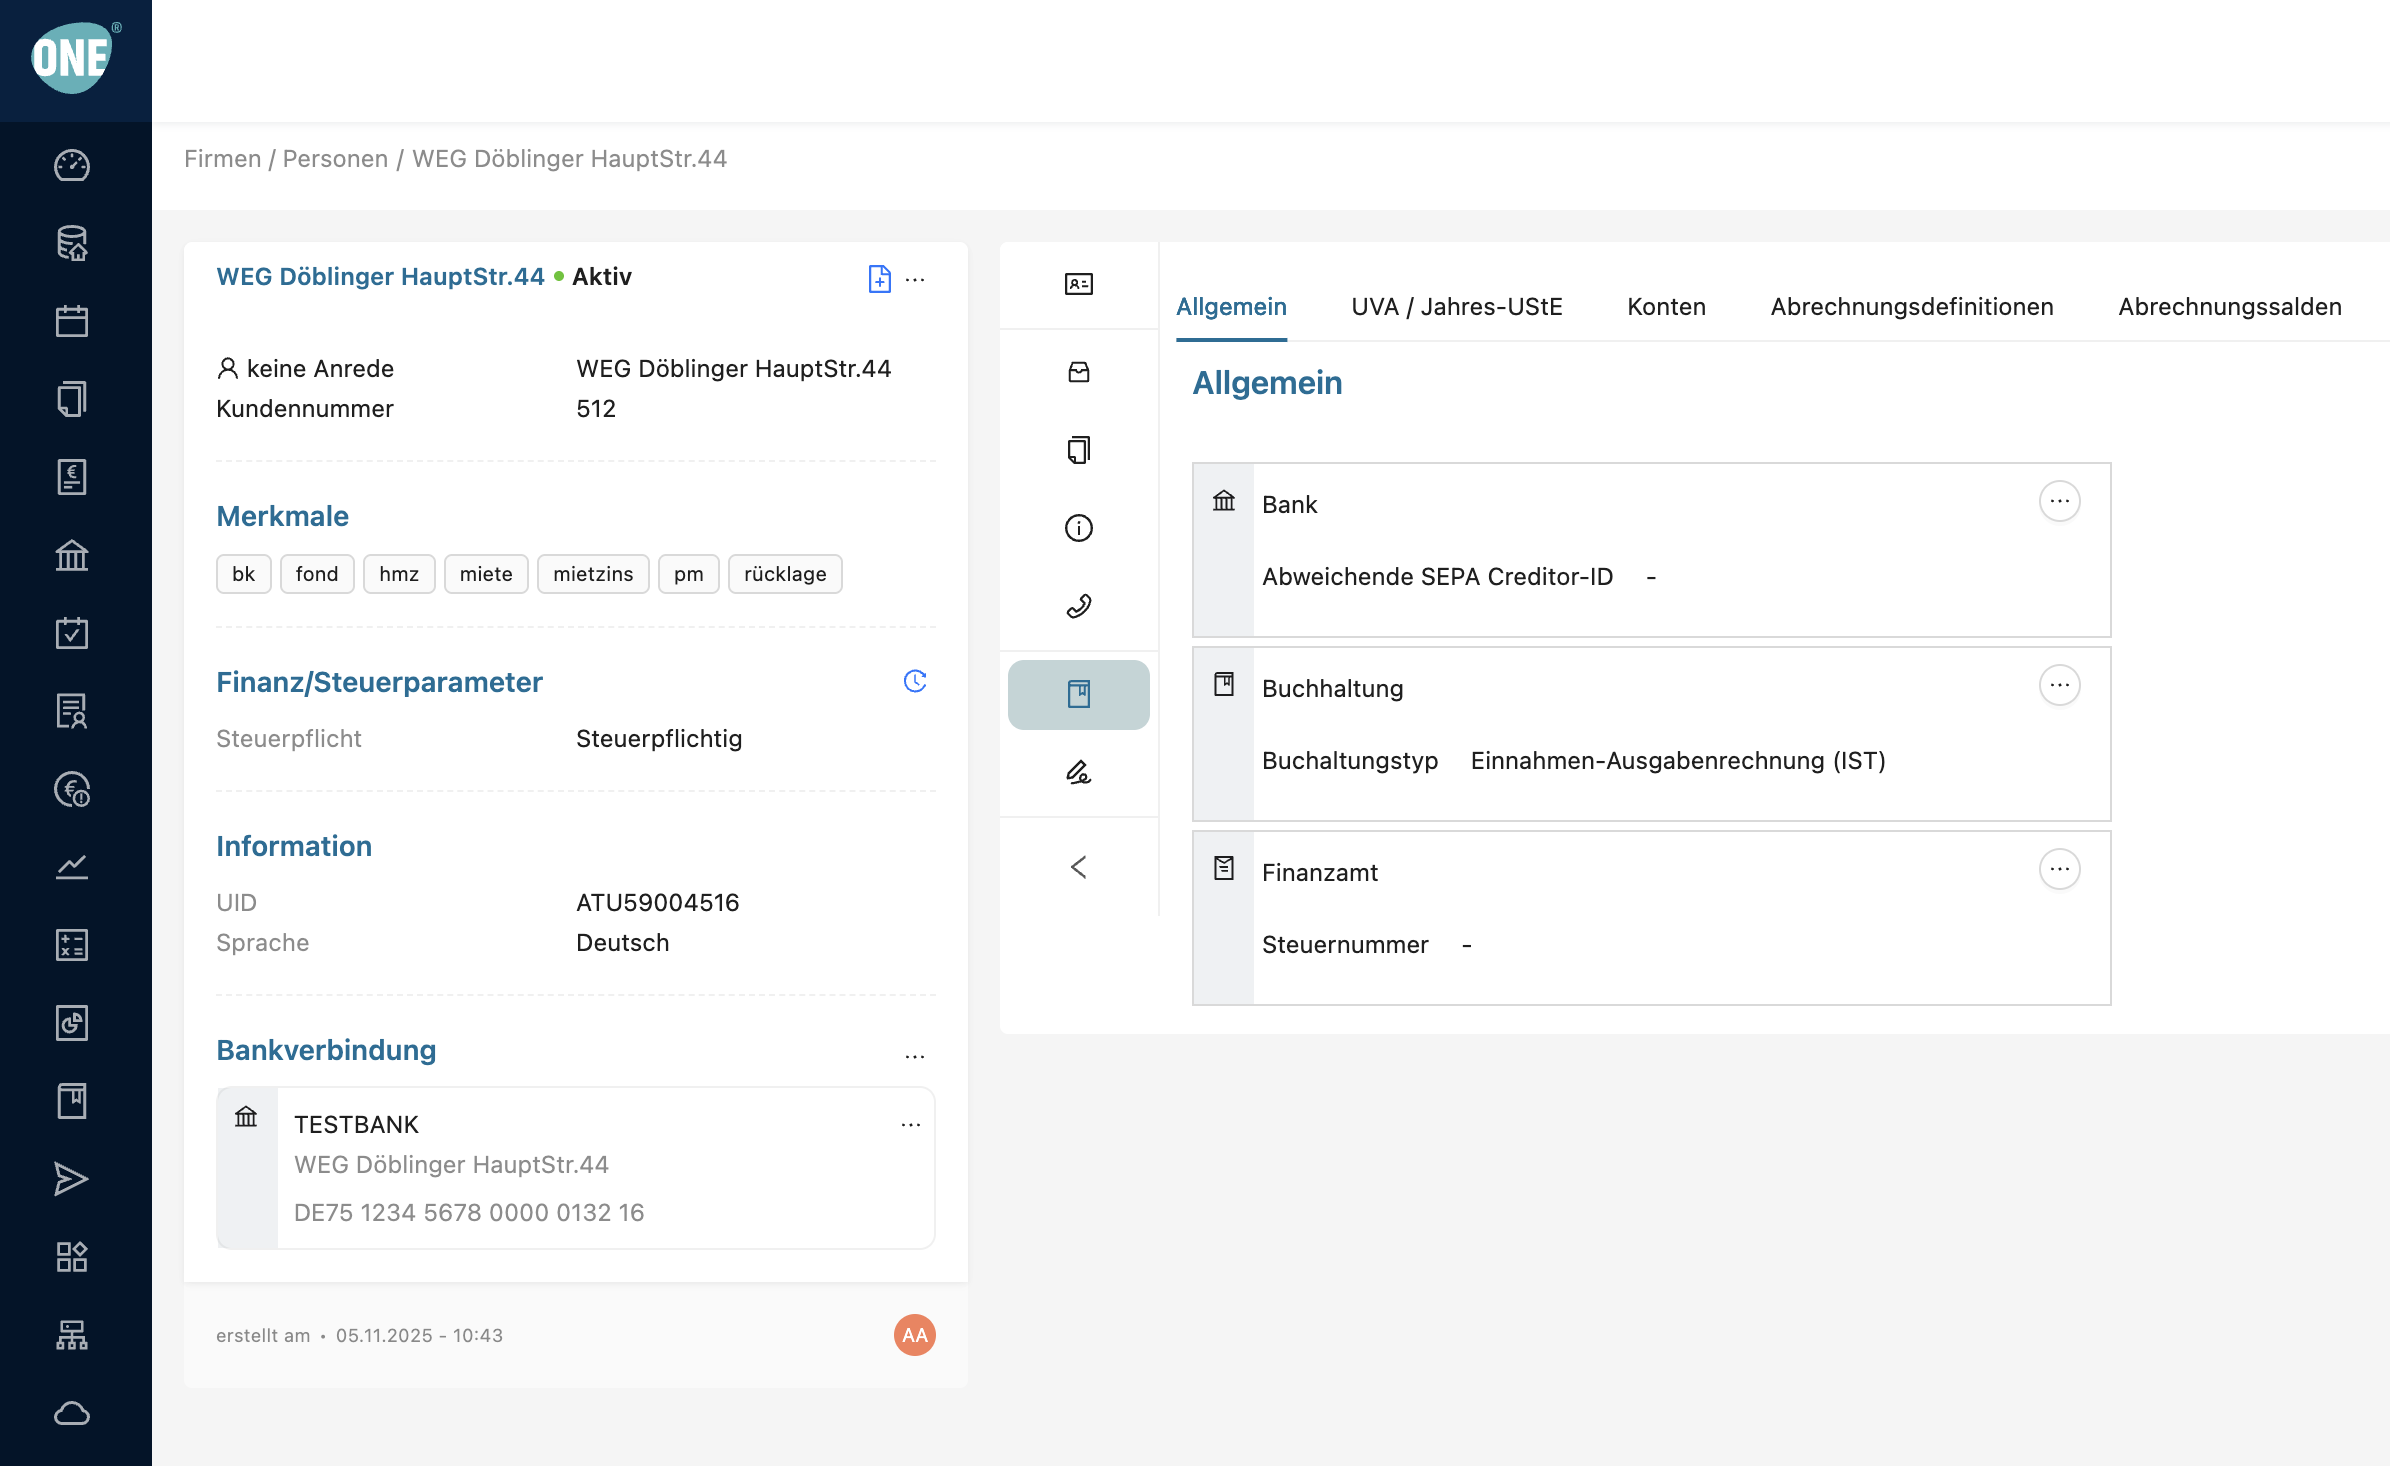Open the Finanzamt card options menu

(2059, 870)
